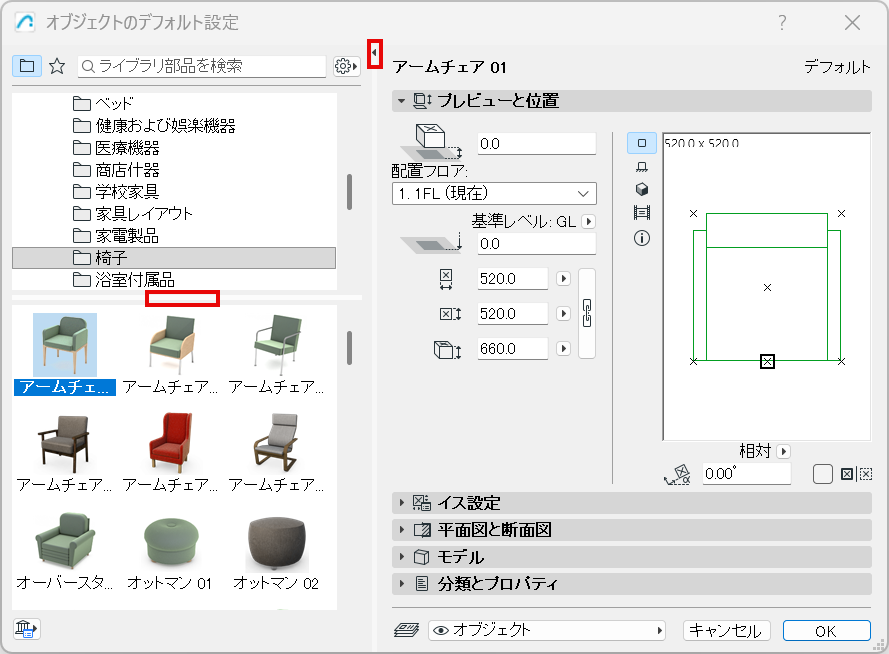Open library search settings gear
The image size is (889, 654).
point(346,66)
